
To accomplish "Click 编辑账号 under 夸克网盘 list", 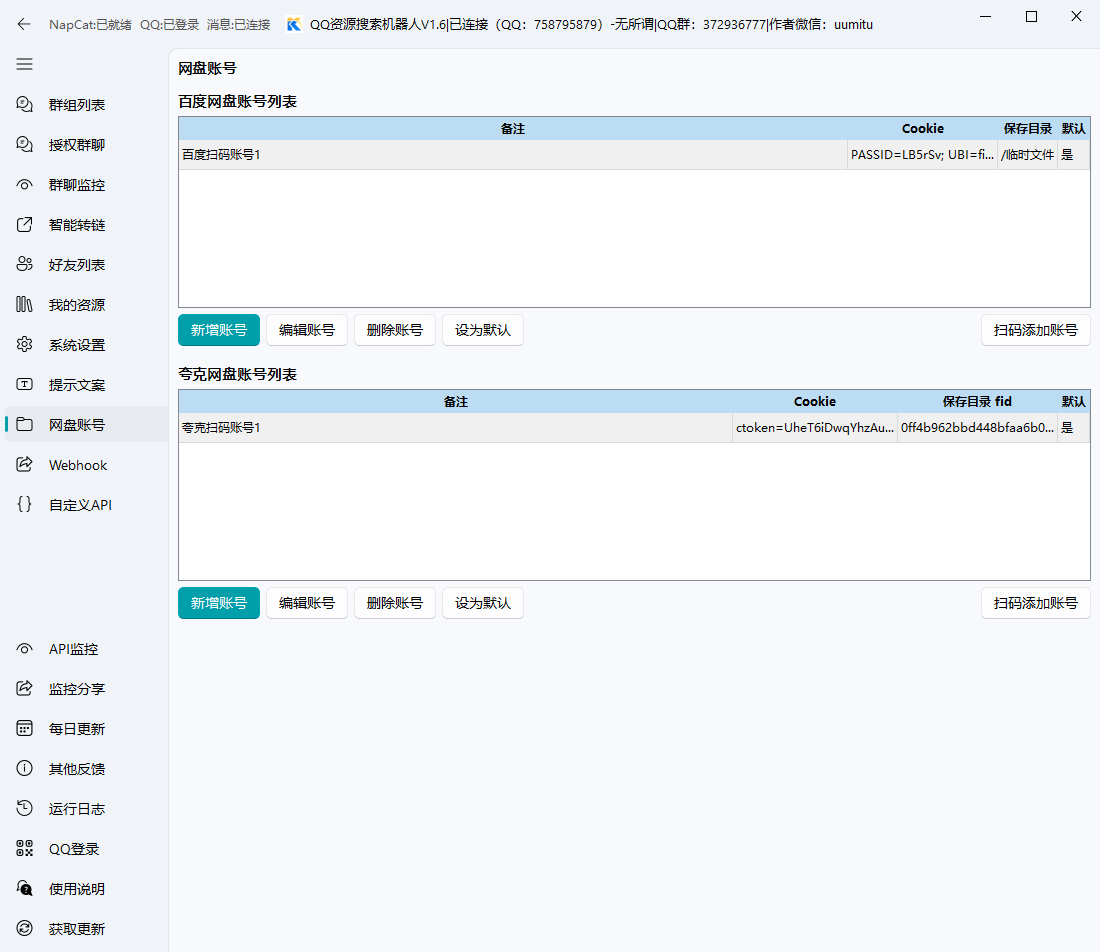I will (x=307, y=603).
